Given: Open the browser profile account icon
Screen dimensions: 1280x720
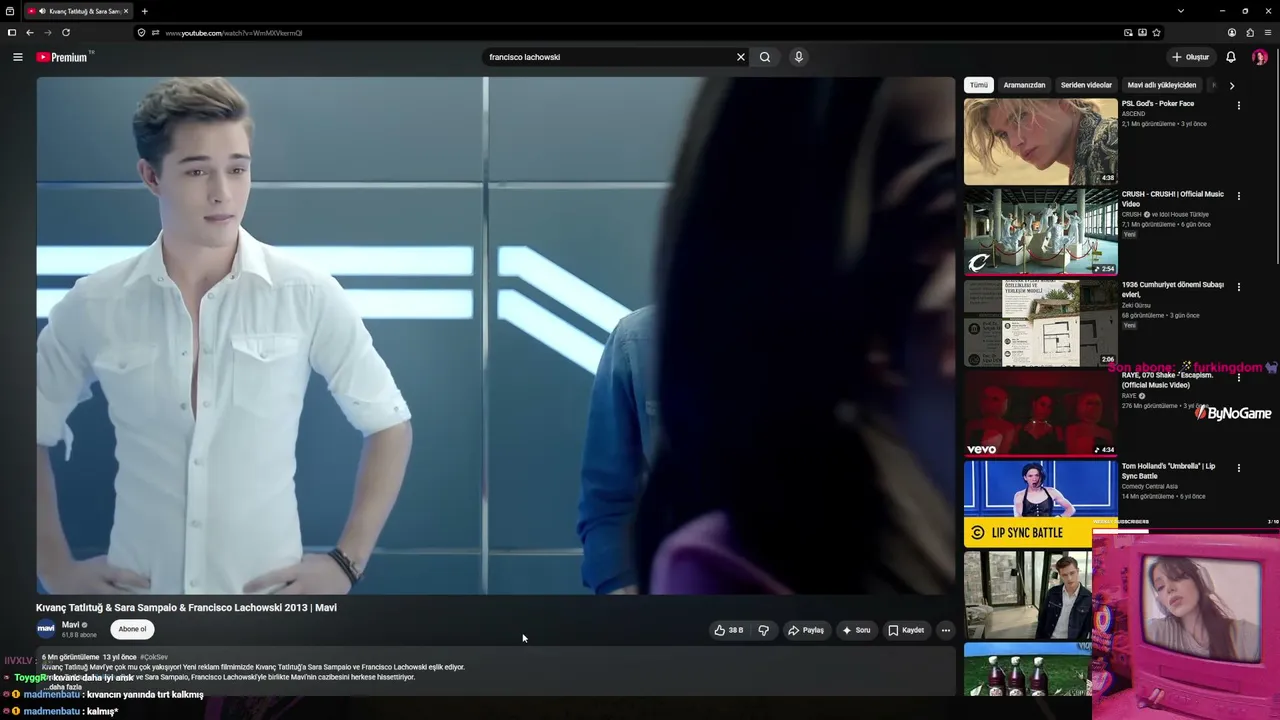Looking at the screenshot, I should click(1232, 33).
